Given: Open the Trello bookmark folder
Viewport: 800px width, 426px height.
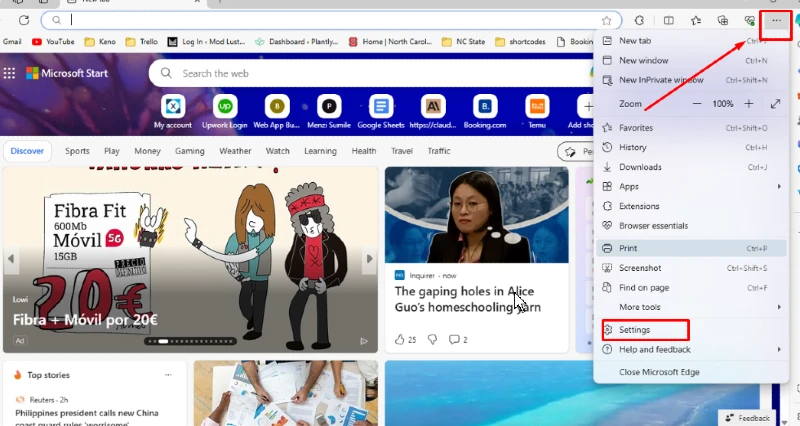Looking at the screenshot, I should (x=142, y=42).
